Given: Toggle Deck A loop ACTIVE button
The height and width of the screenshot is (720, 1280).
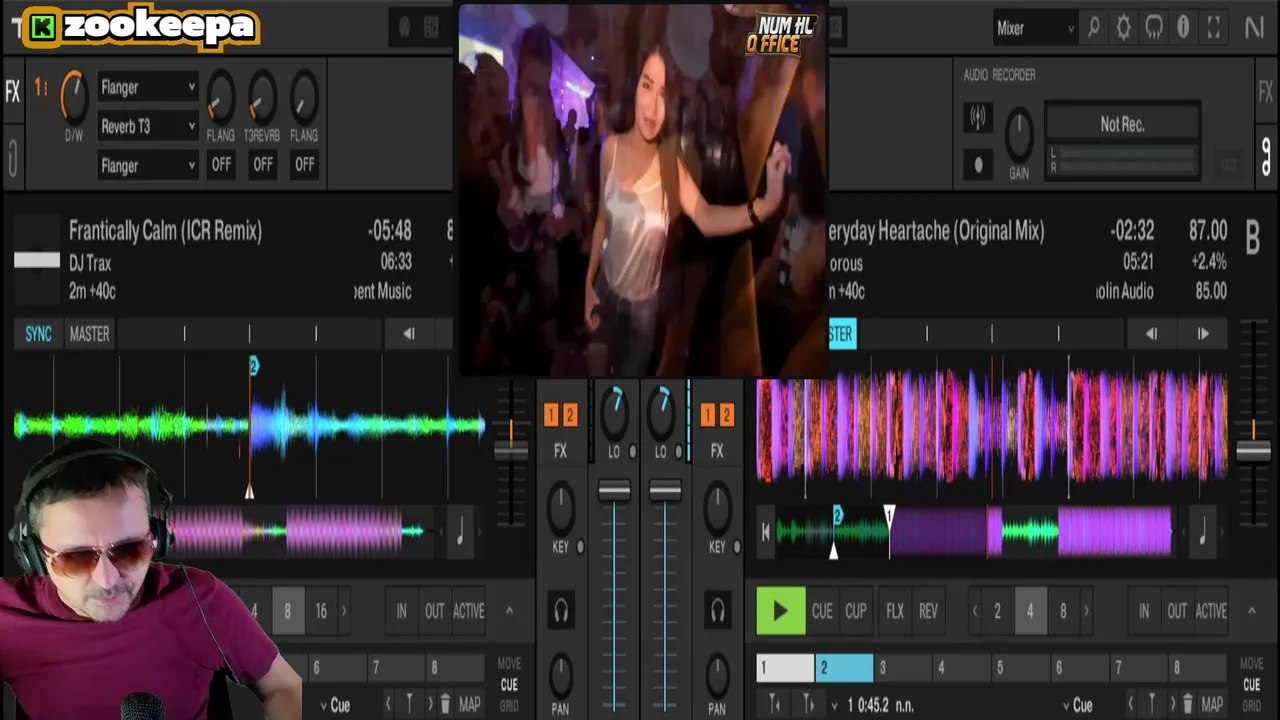Looking at the screenshot, I should pyautogui.click(x=468, y=611).
